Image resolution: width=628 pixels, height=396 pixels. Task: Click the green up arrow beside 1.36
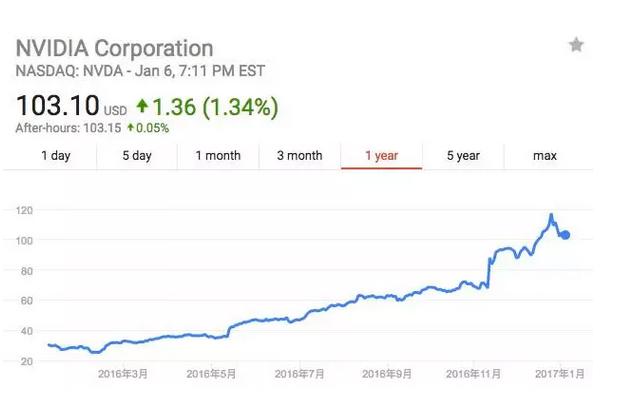coord(142,106)
